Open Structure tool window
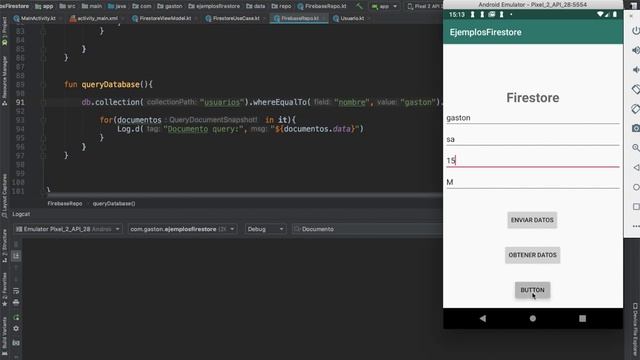This screenshot has height=360, width=640. (x=4, y=245)
